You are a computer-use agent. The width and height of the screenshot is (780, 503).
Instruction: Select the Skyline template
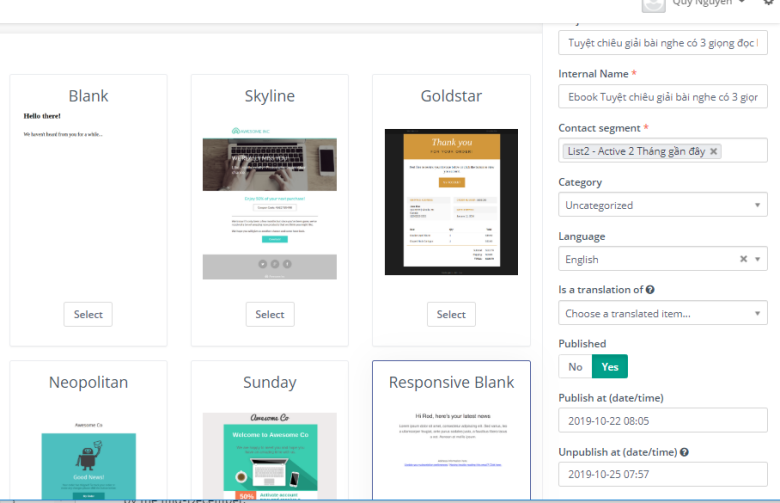(269, 314)
